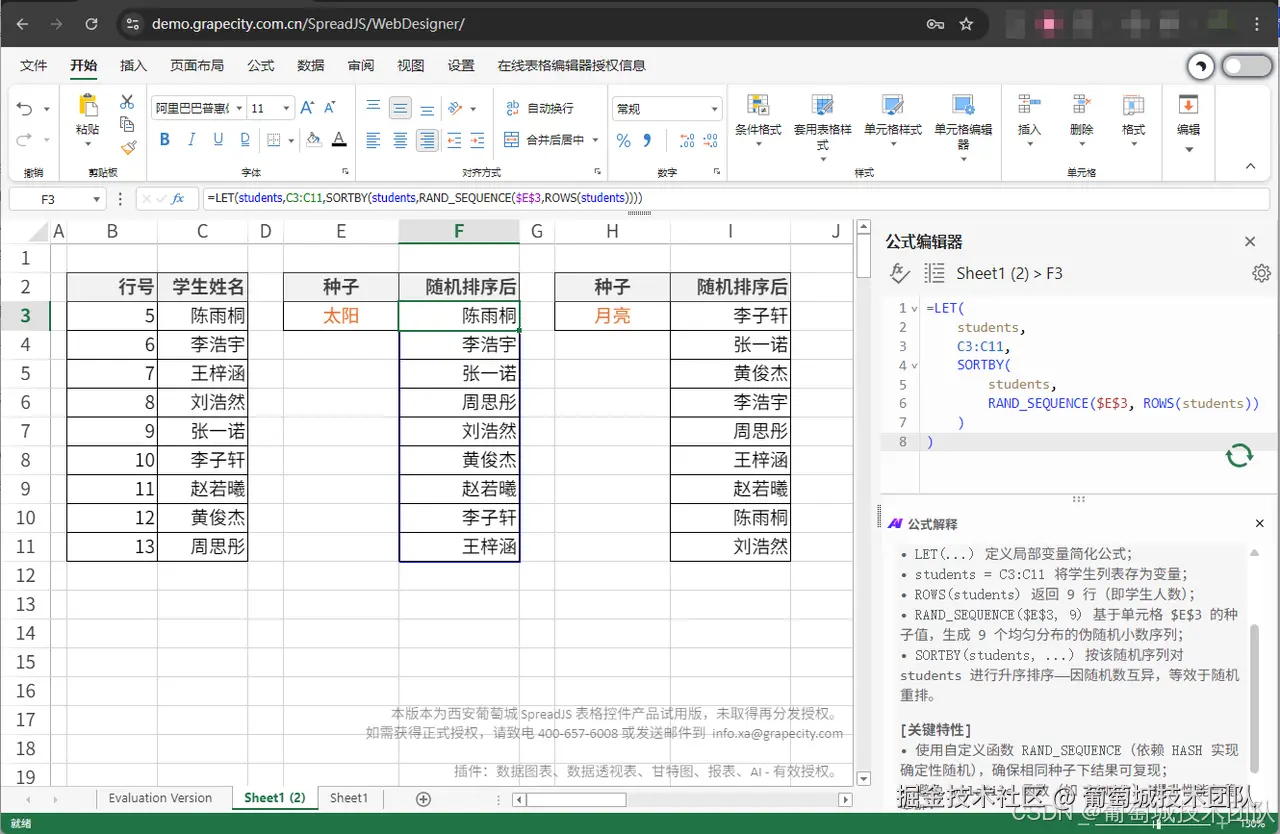This screenshot has height=834, width=1280.
Task: Toggle Underline formatting
Action: pos(217,140)
